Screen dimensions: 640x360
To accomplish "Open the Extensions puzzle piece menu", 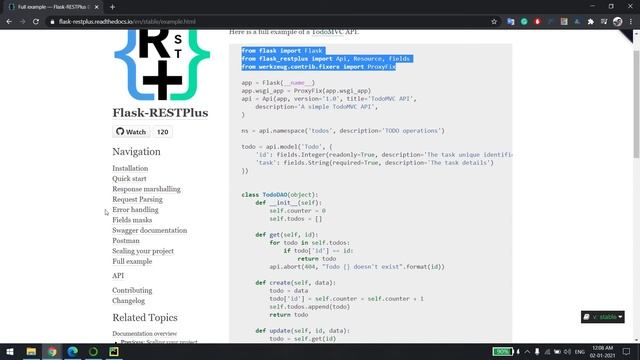I will pyautogui.click(x=591, y=22).
